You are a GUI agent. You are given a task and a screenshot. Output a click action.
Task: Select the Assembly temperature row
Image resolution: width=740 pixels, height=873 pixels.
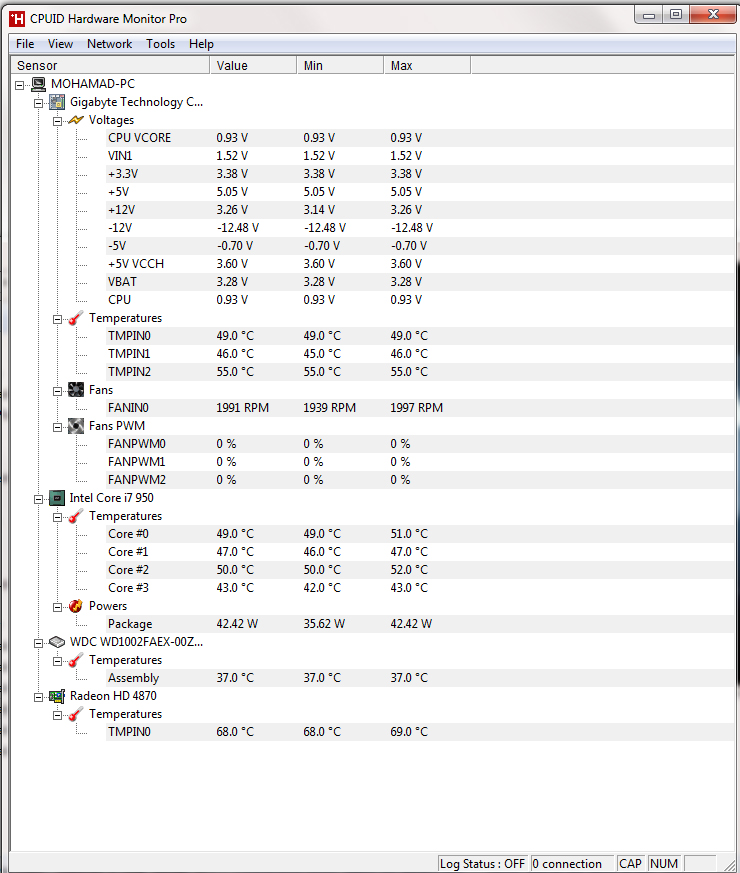click(420, 678)
